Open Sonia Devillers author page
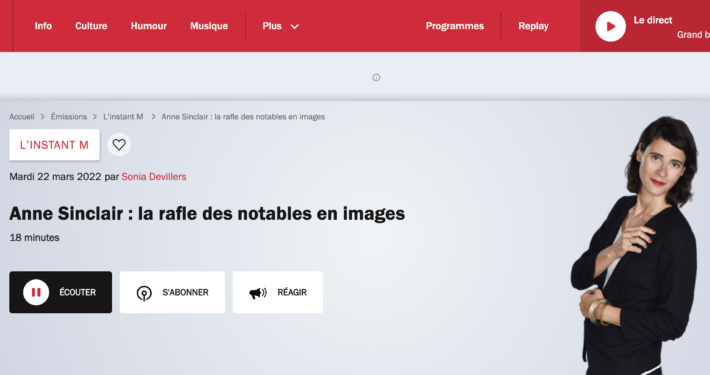The height and width of the screenshot is (375, 710). pos(154,177)
